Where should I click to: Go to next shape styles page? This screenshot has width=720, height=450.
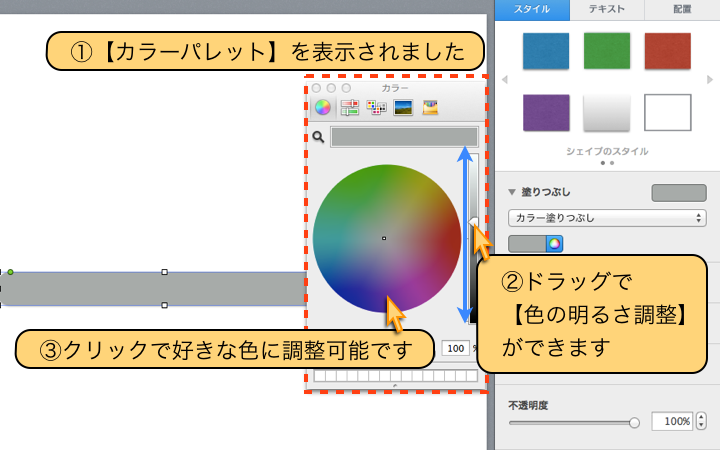(x=709, y=79)
